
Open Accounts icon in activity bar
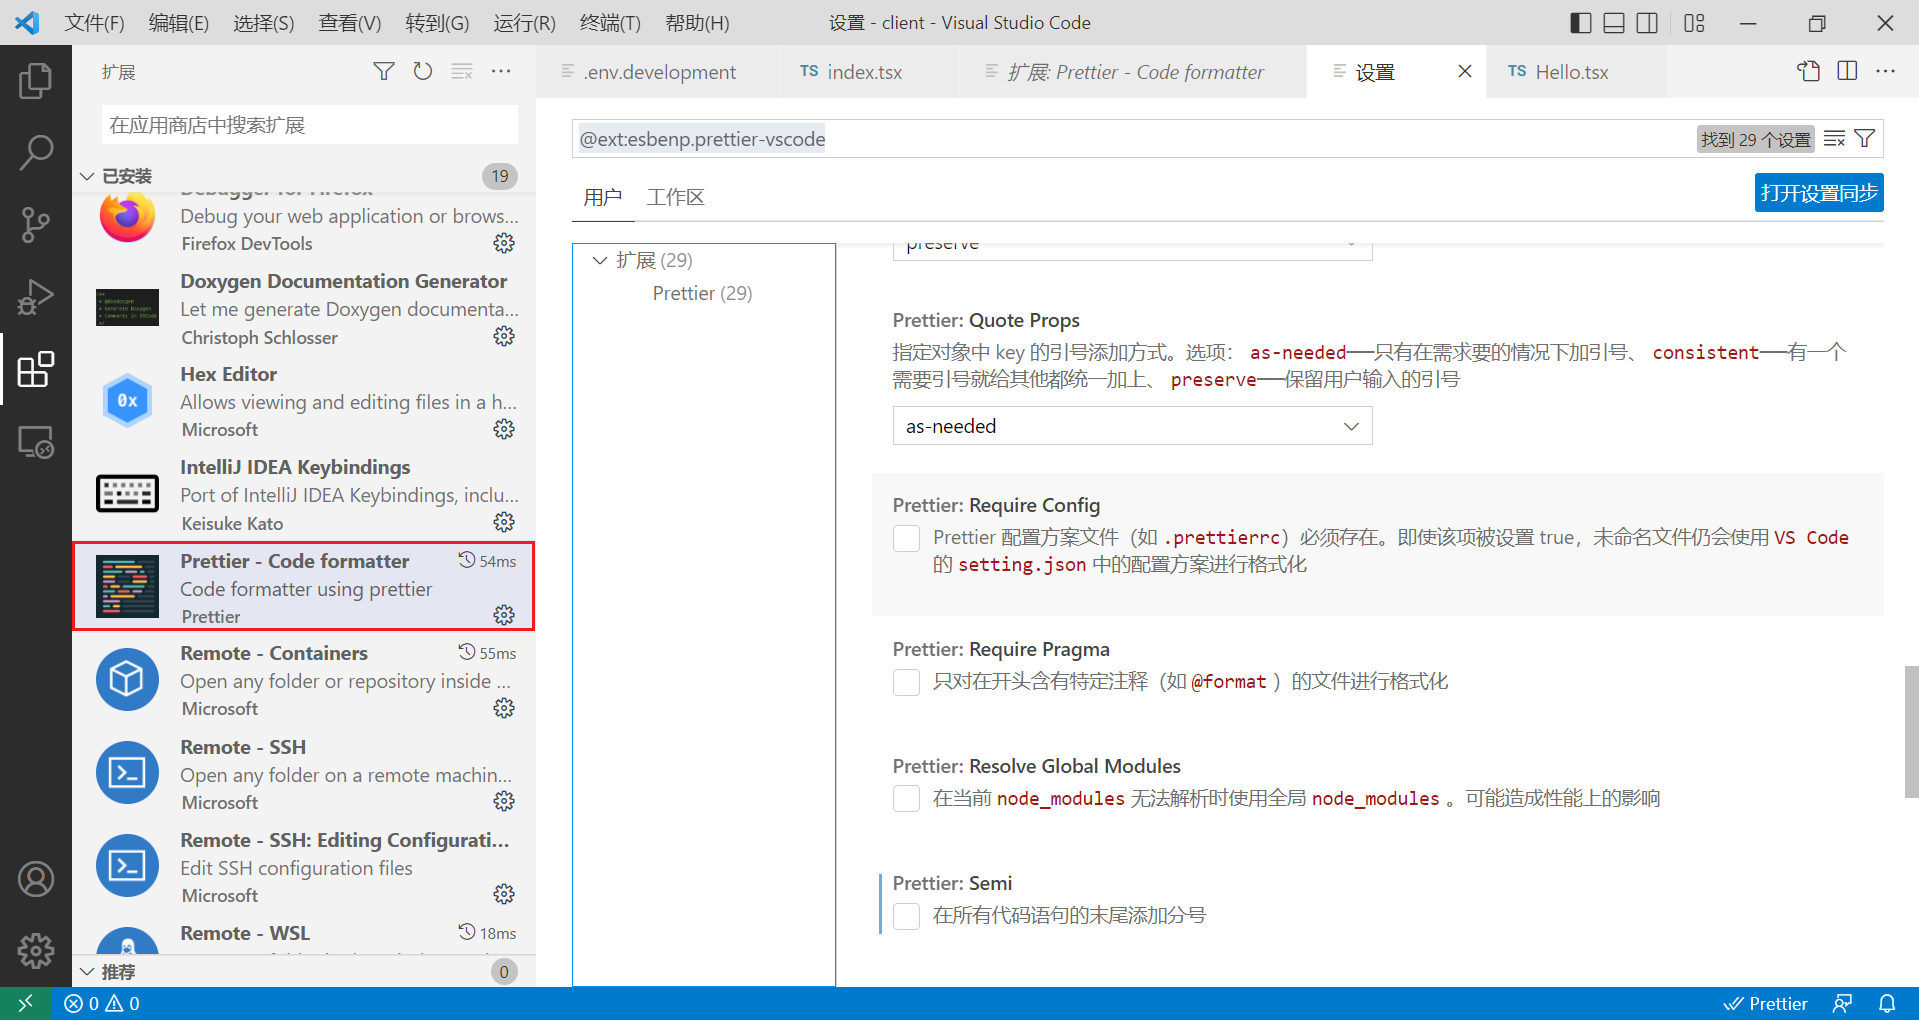(x=36, y=879)
